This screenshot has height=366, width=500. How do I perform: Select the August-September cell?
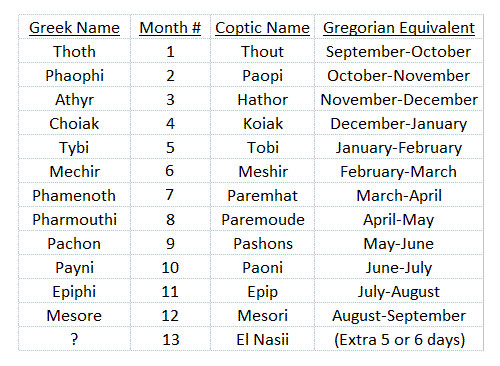(399, 315)
